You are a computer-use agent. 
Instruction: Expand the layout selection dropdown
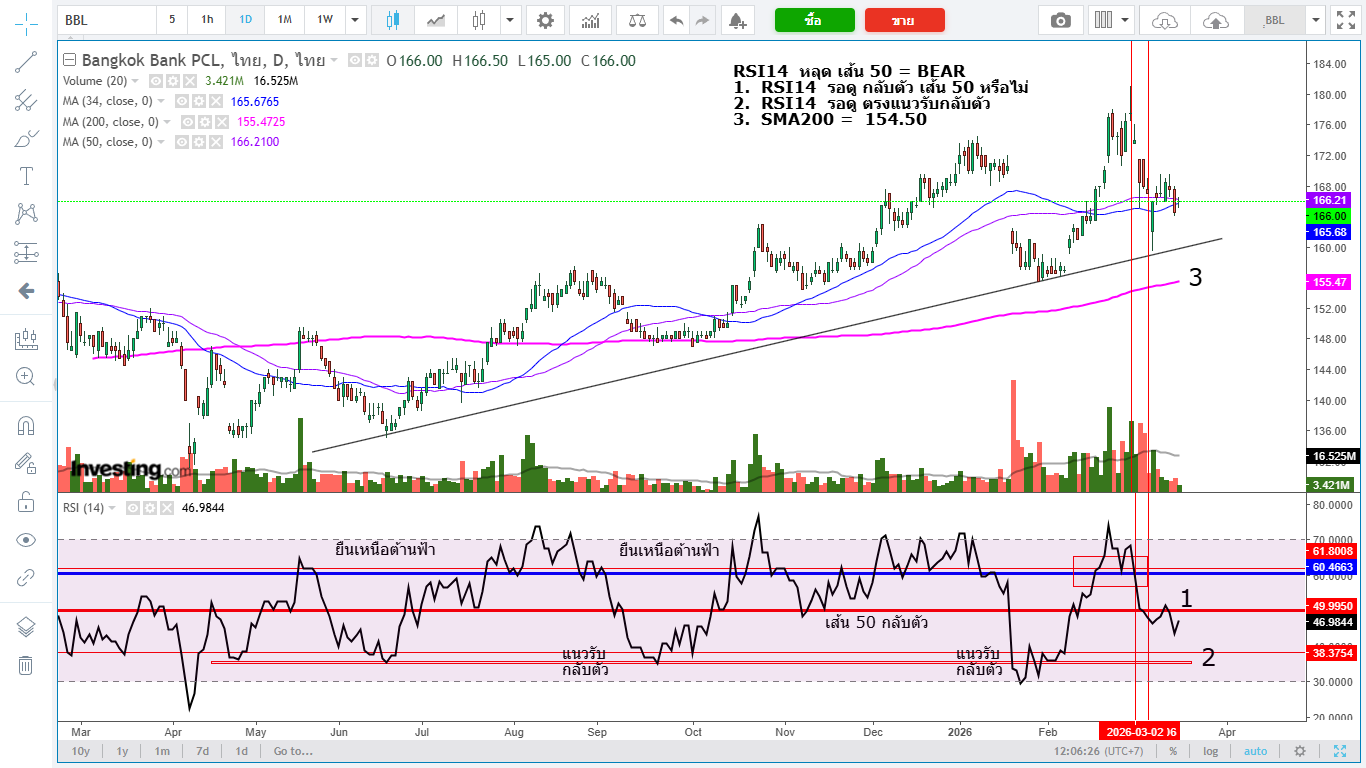(1126, 19)
